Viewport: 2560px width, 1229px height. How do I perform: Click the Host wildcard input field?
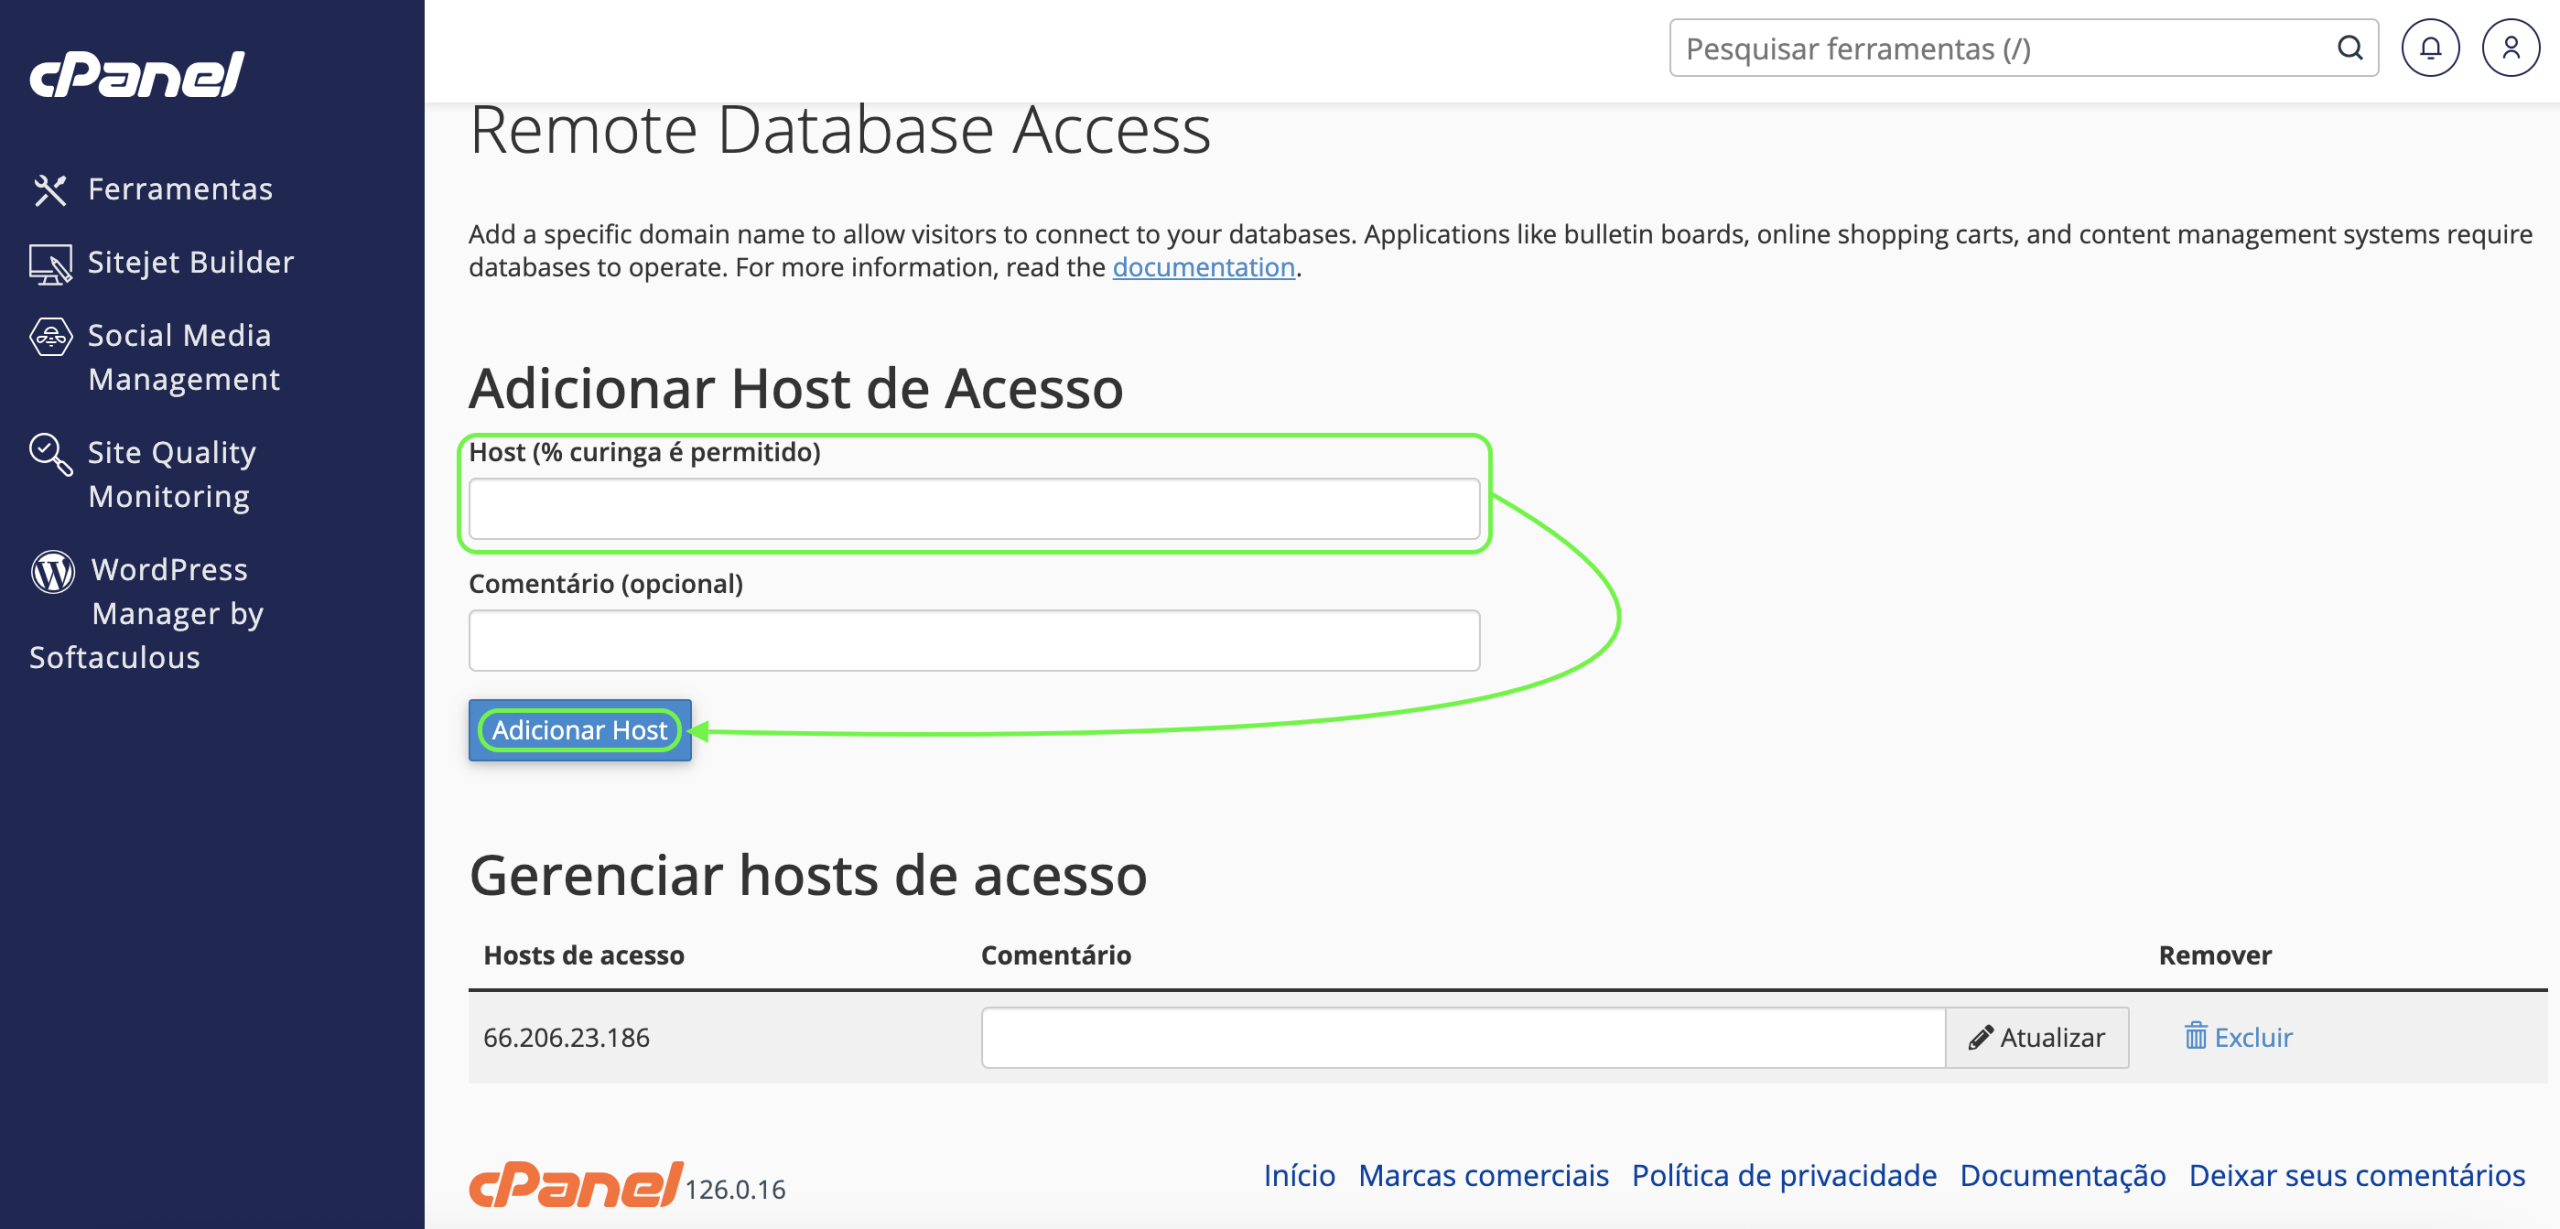[974, 508]
